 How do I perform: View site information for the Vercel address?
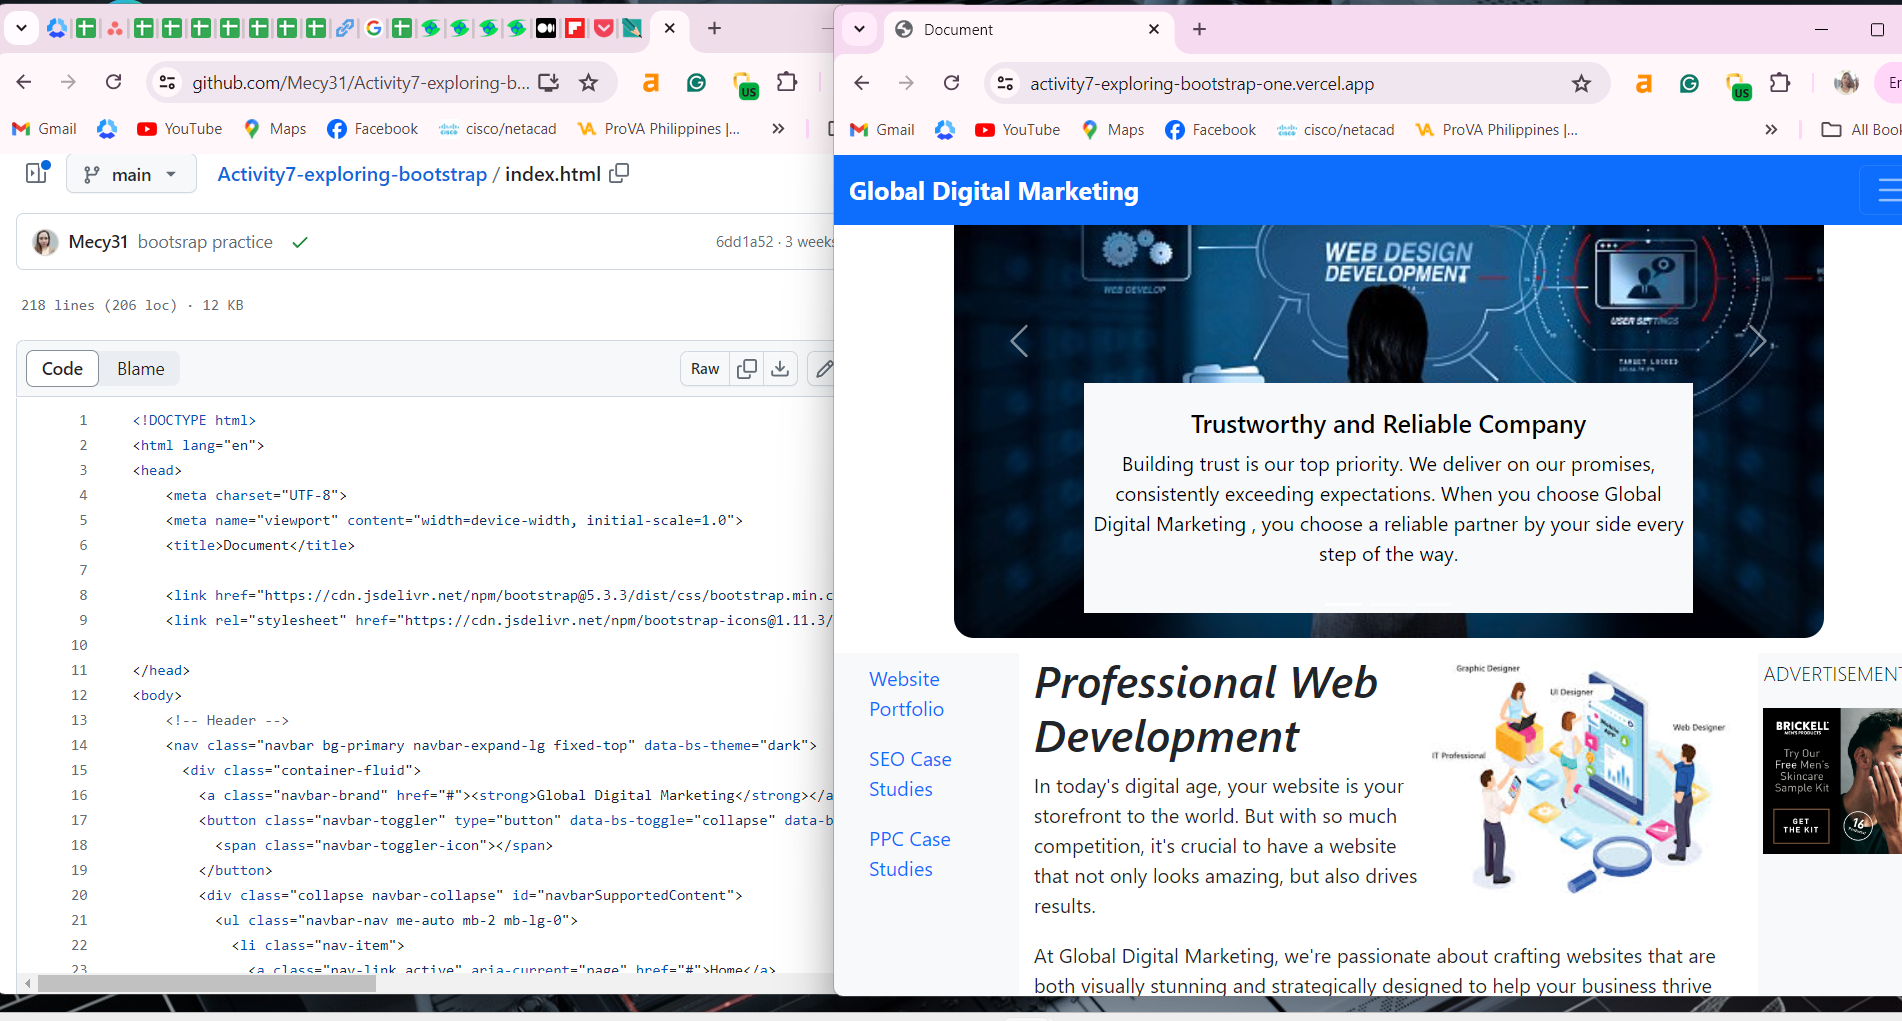coord(1005,84)
